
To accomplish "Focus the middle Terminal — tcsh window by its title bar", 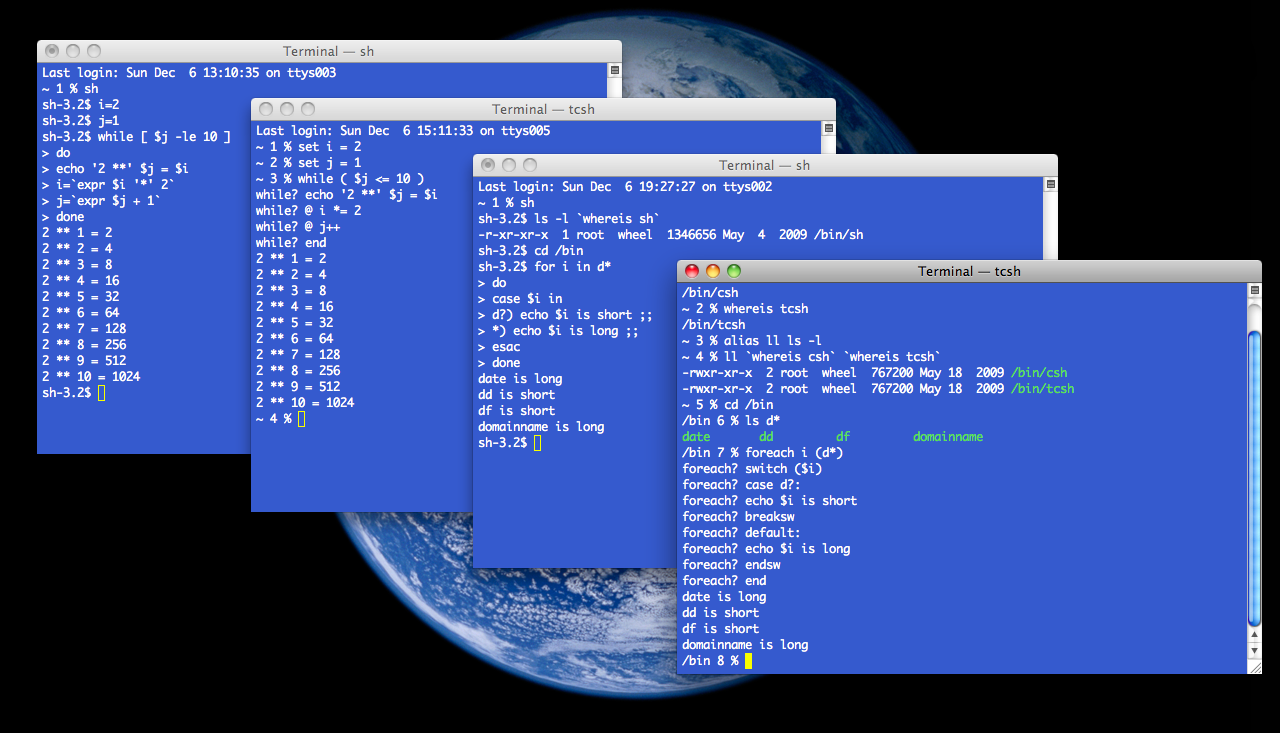I will click(543, 109).
